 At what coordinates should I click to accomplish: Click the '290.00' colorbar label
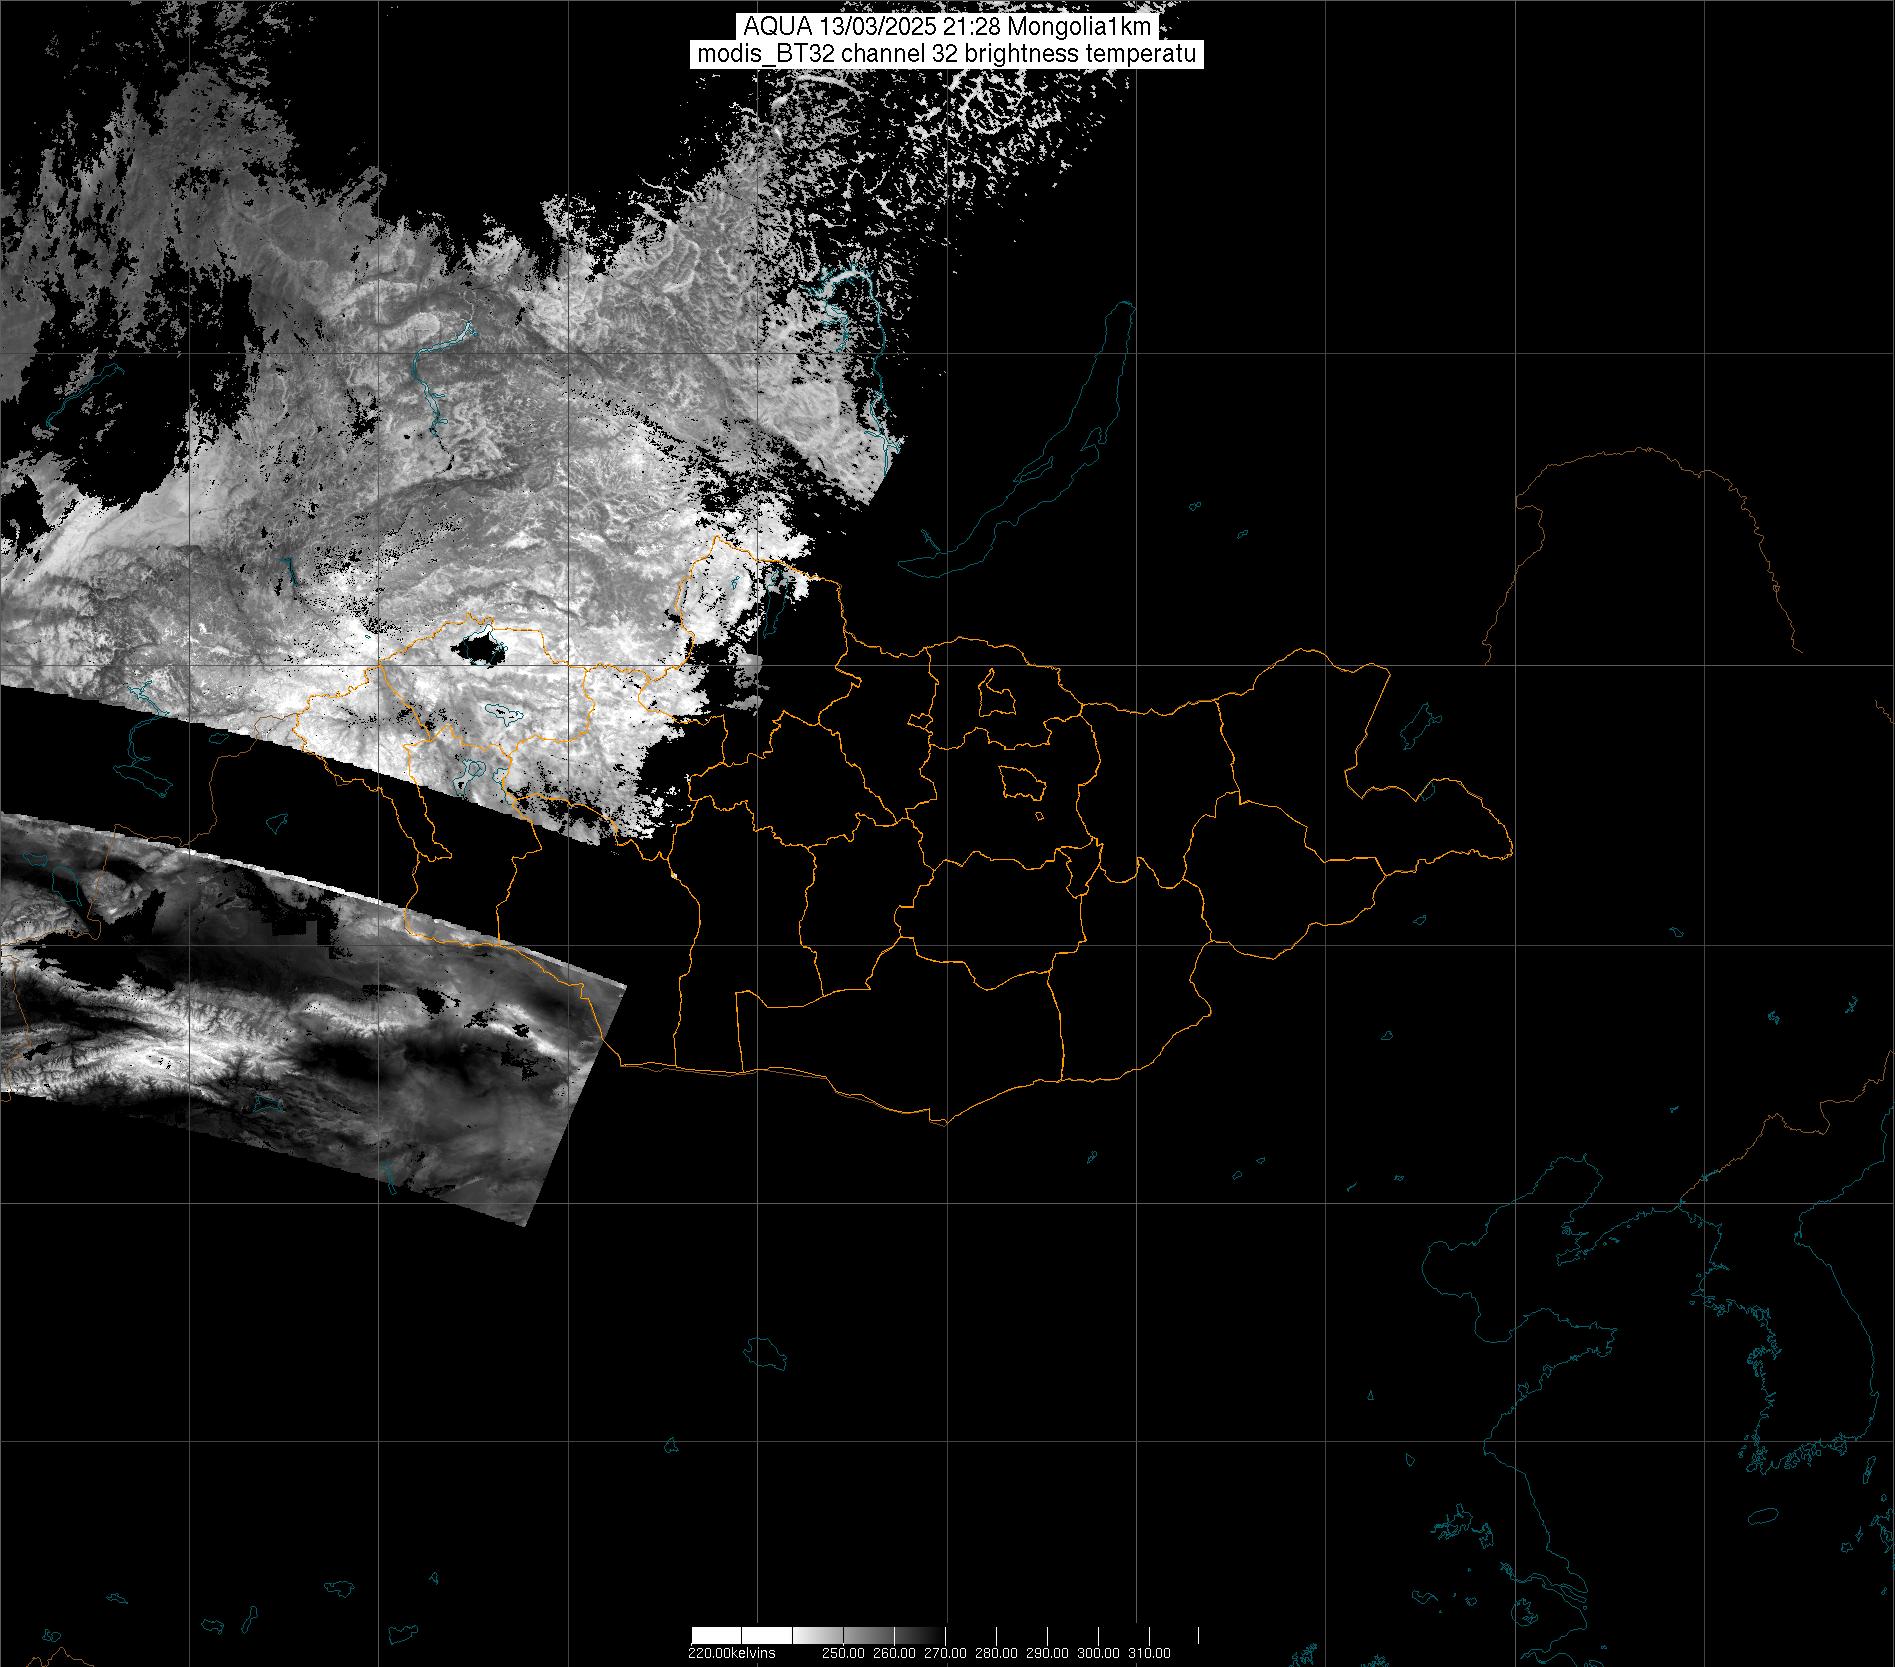(x=1048, y=1653)
